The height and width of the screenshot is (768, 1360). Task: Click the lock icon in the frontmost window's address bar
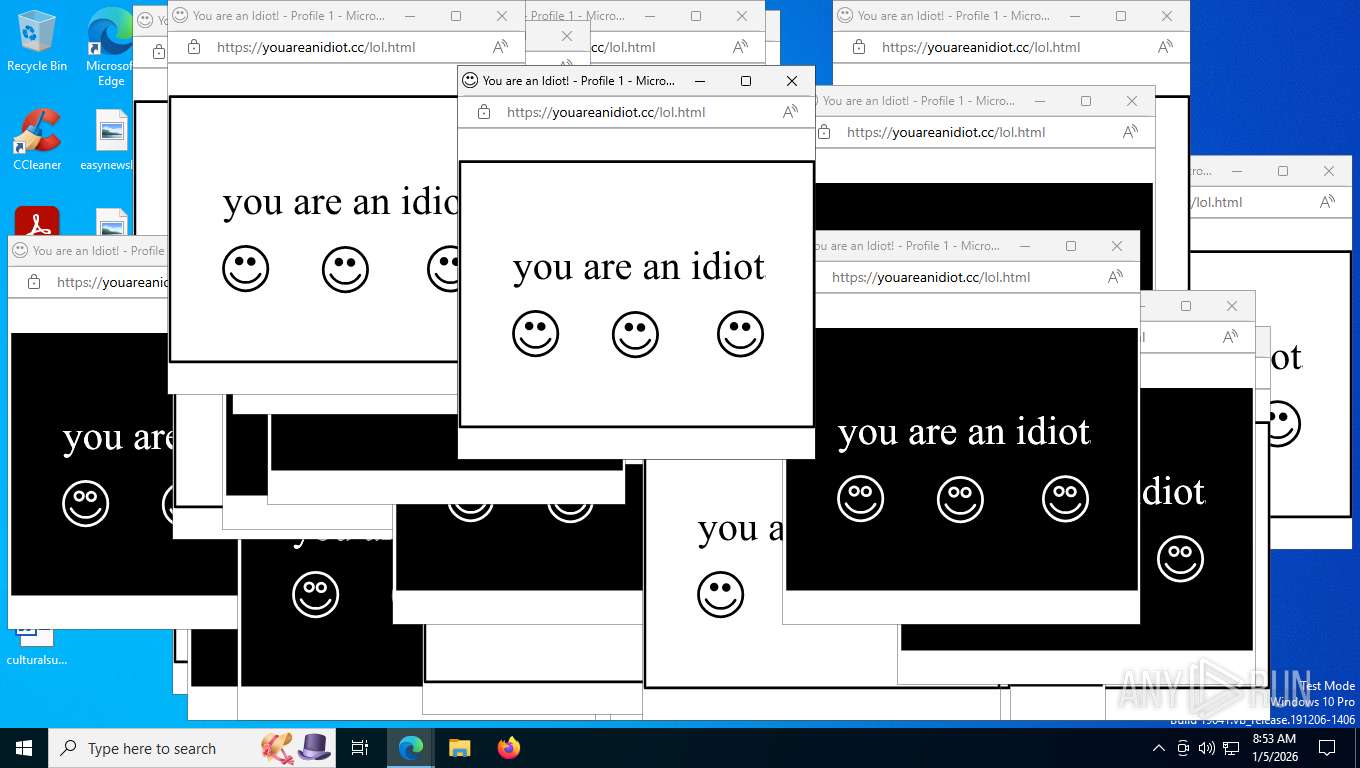click(484, 112)
